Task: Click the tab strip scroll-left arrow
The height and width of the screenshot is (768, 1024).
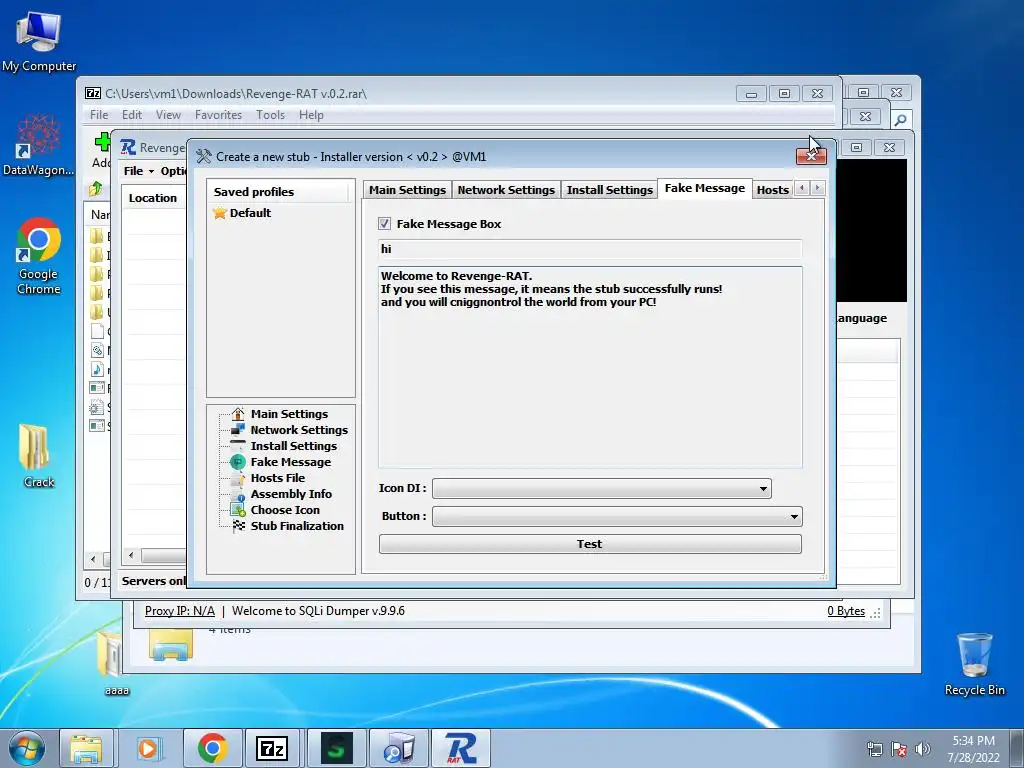Action: 802,188
